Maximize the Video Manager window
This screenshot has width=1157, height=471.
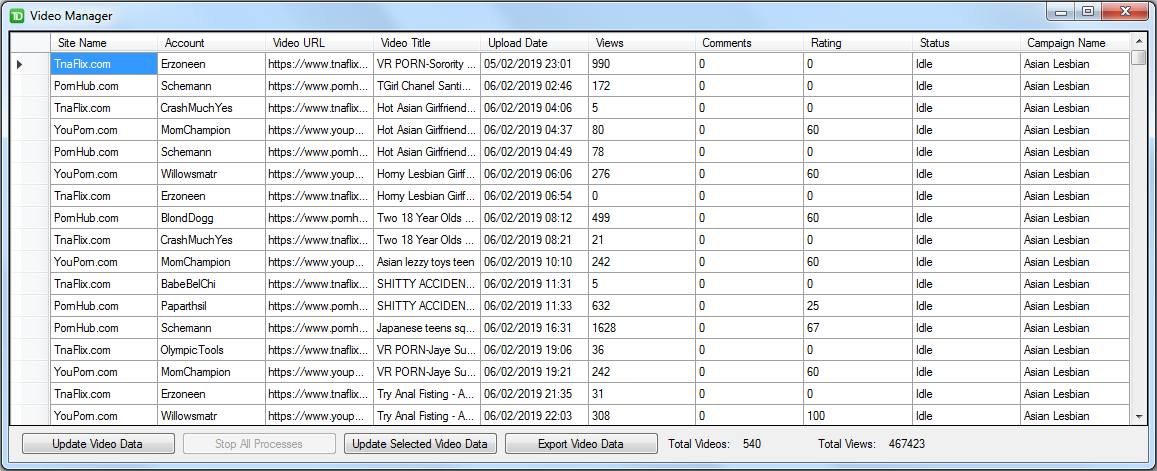[x=1087, y=12]
